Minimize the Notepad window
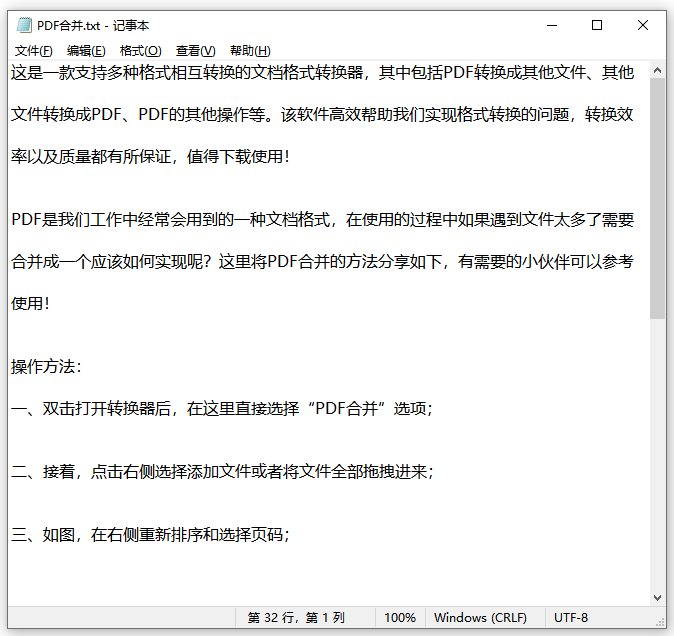This screenshot has height=636, width=674. pos(551,25)
